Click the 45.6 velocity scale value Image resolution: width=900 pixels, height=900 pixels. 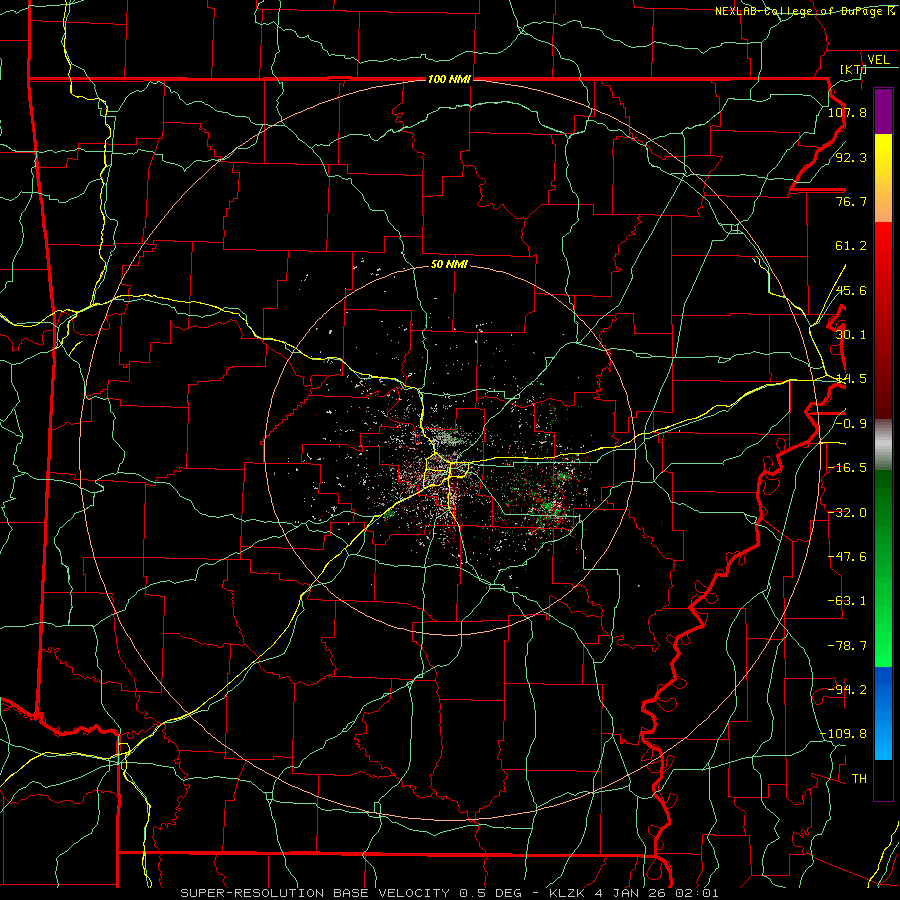[x=851, y=290]
